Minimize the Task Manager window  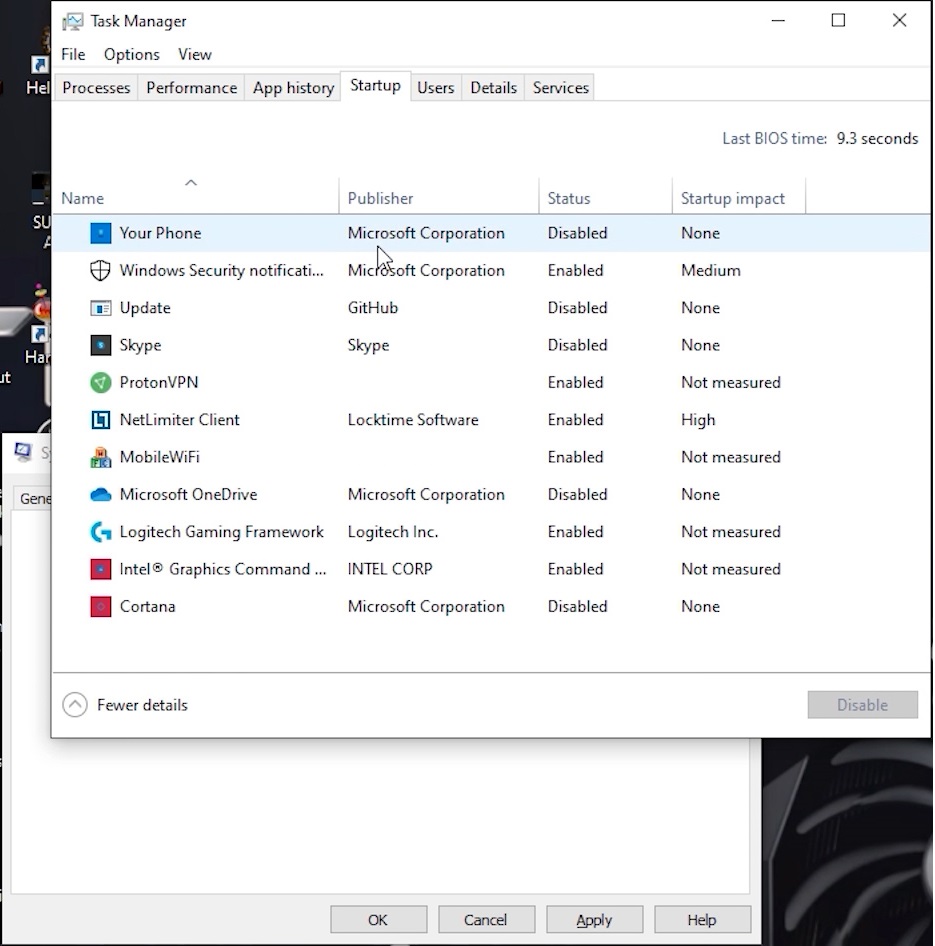[778, 21]
